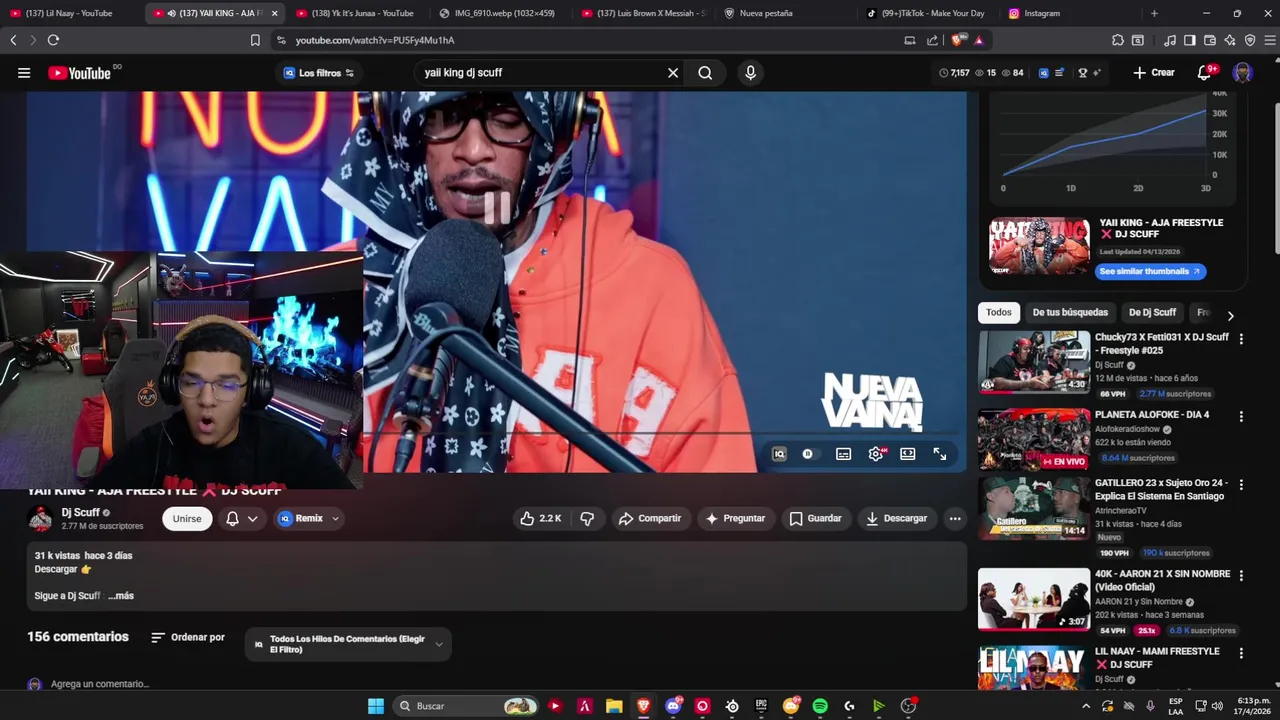
Task: Switch to the TikTok - Make Your Day tab
Action: click(928, 13)
